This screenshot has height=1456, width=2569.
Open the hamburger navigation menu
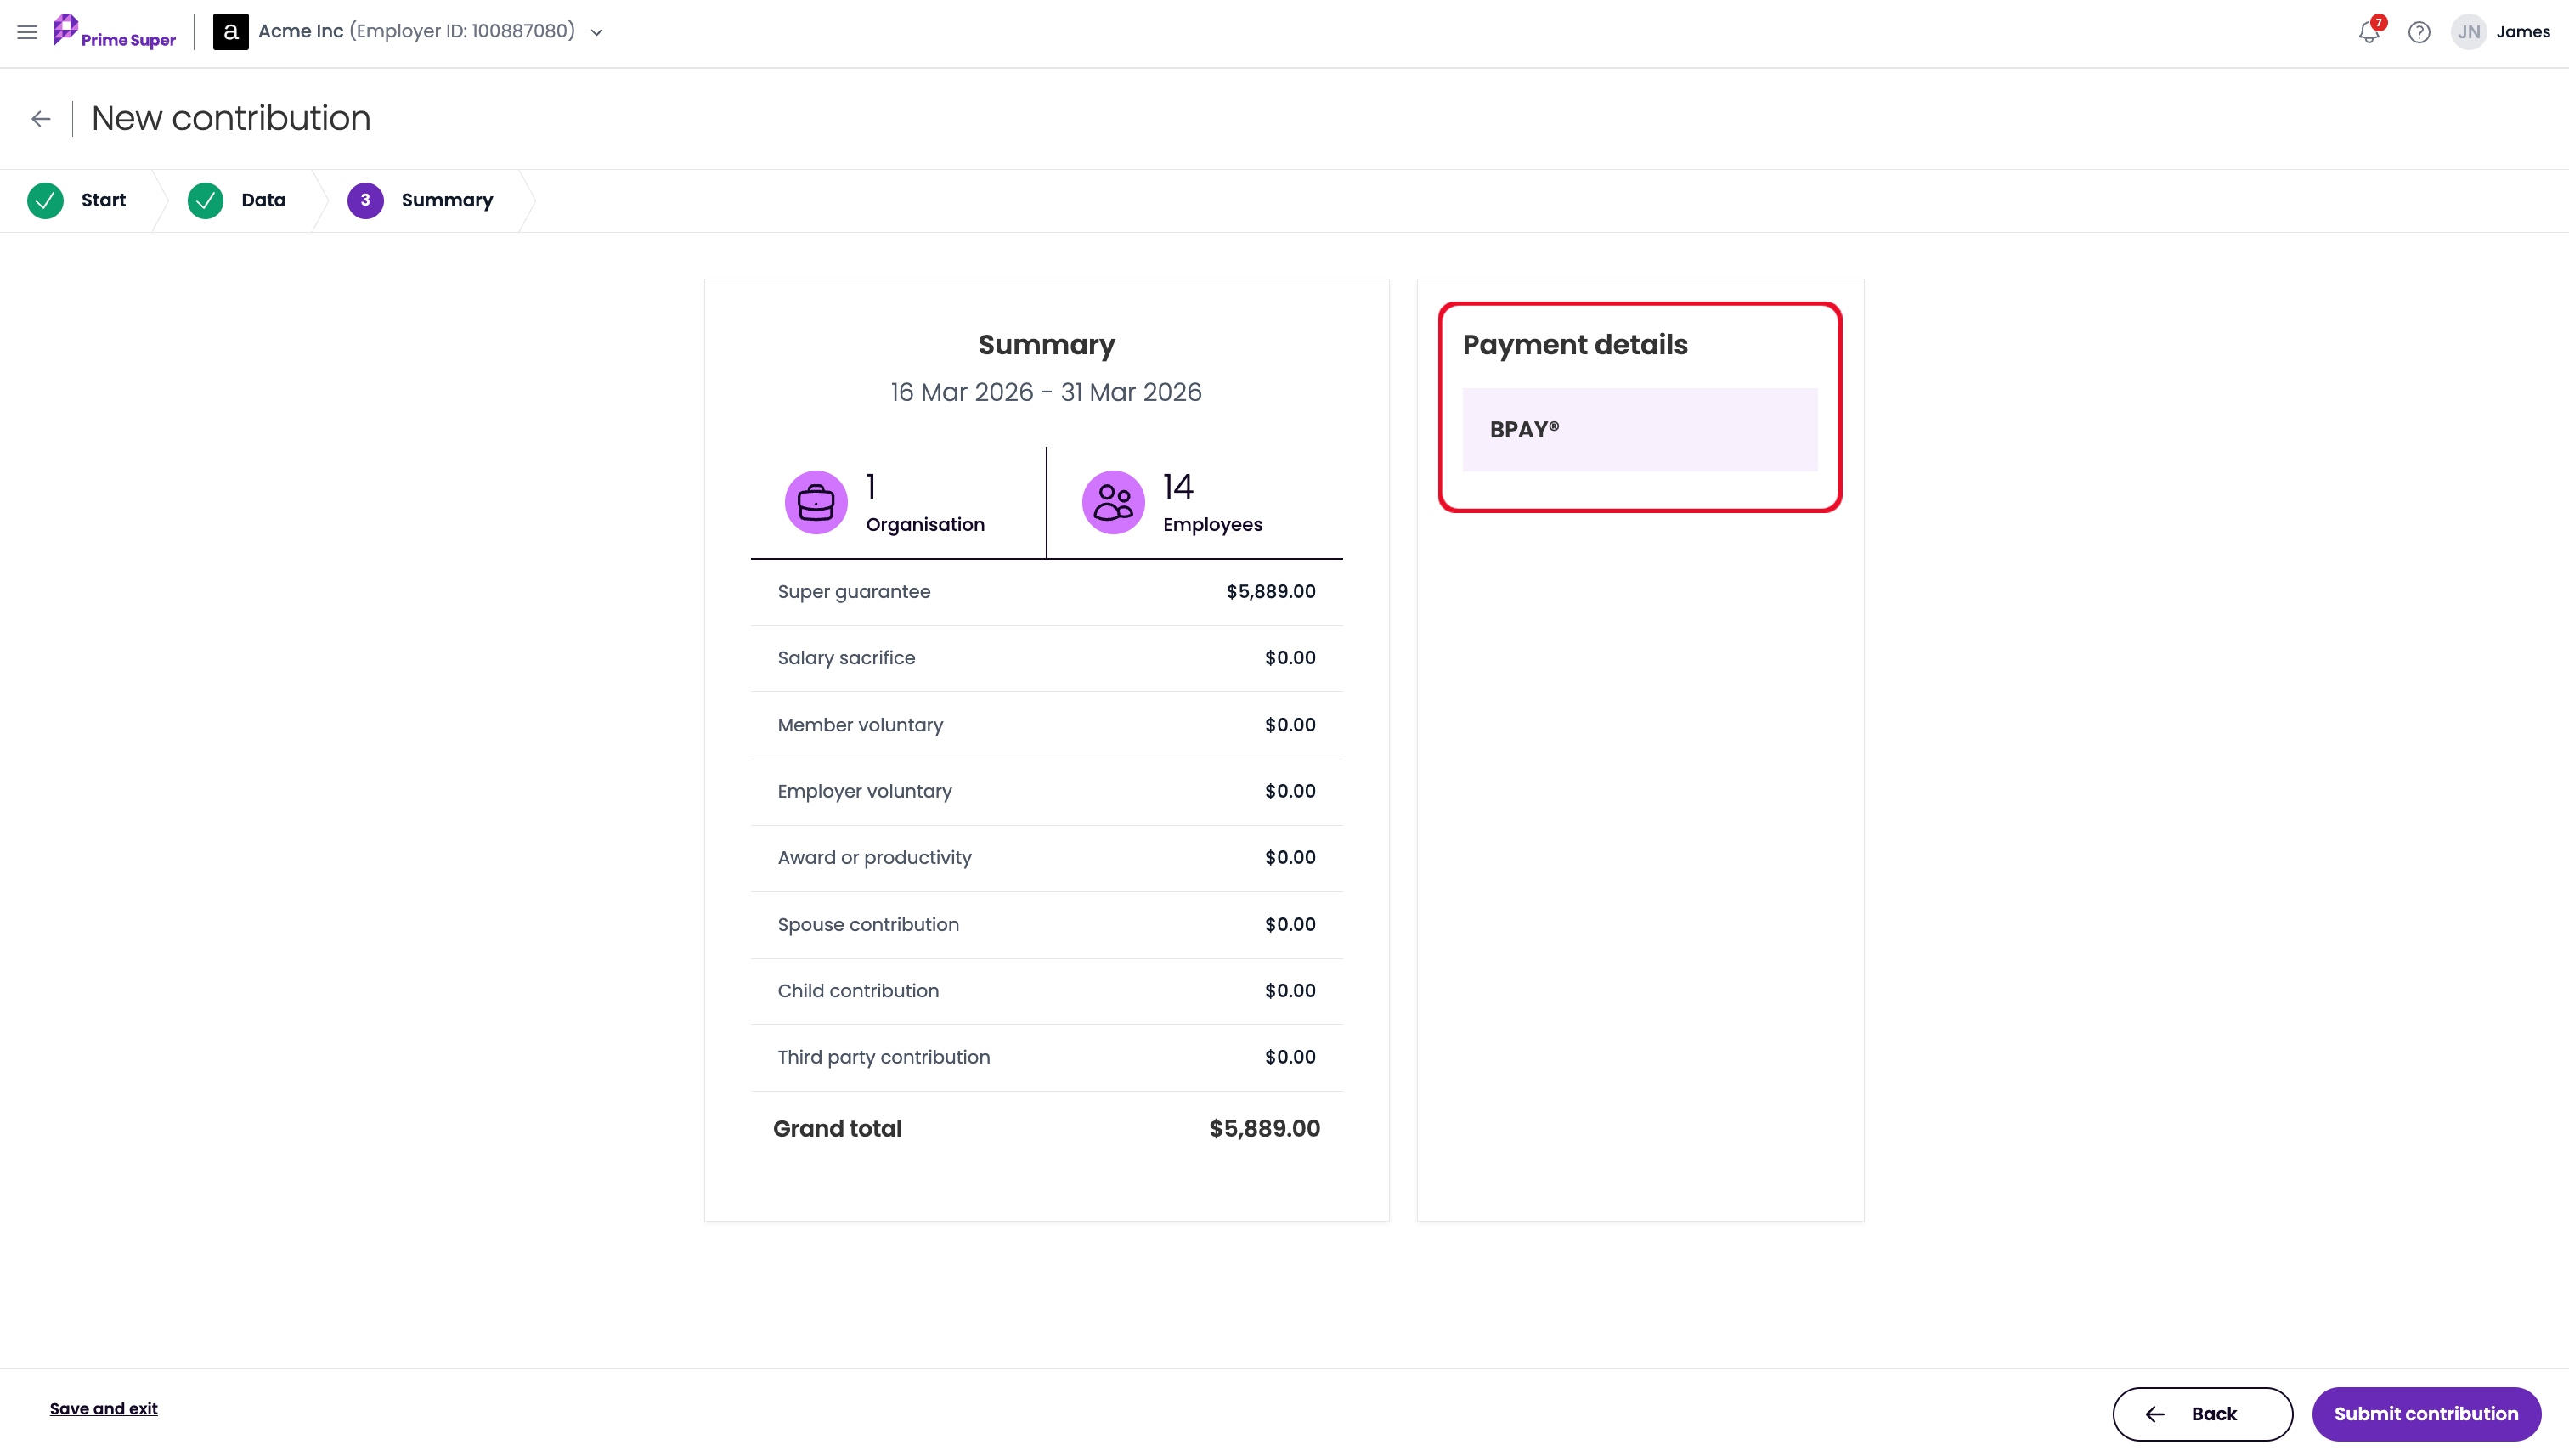27,32
